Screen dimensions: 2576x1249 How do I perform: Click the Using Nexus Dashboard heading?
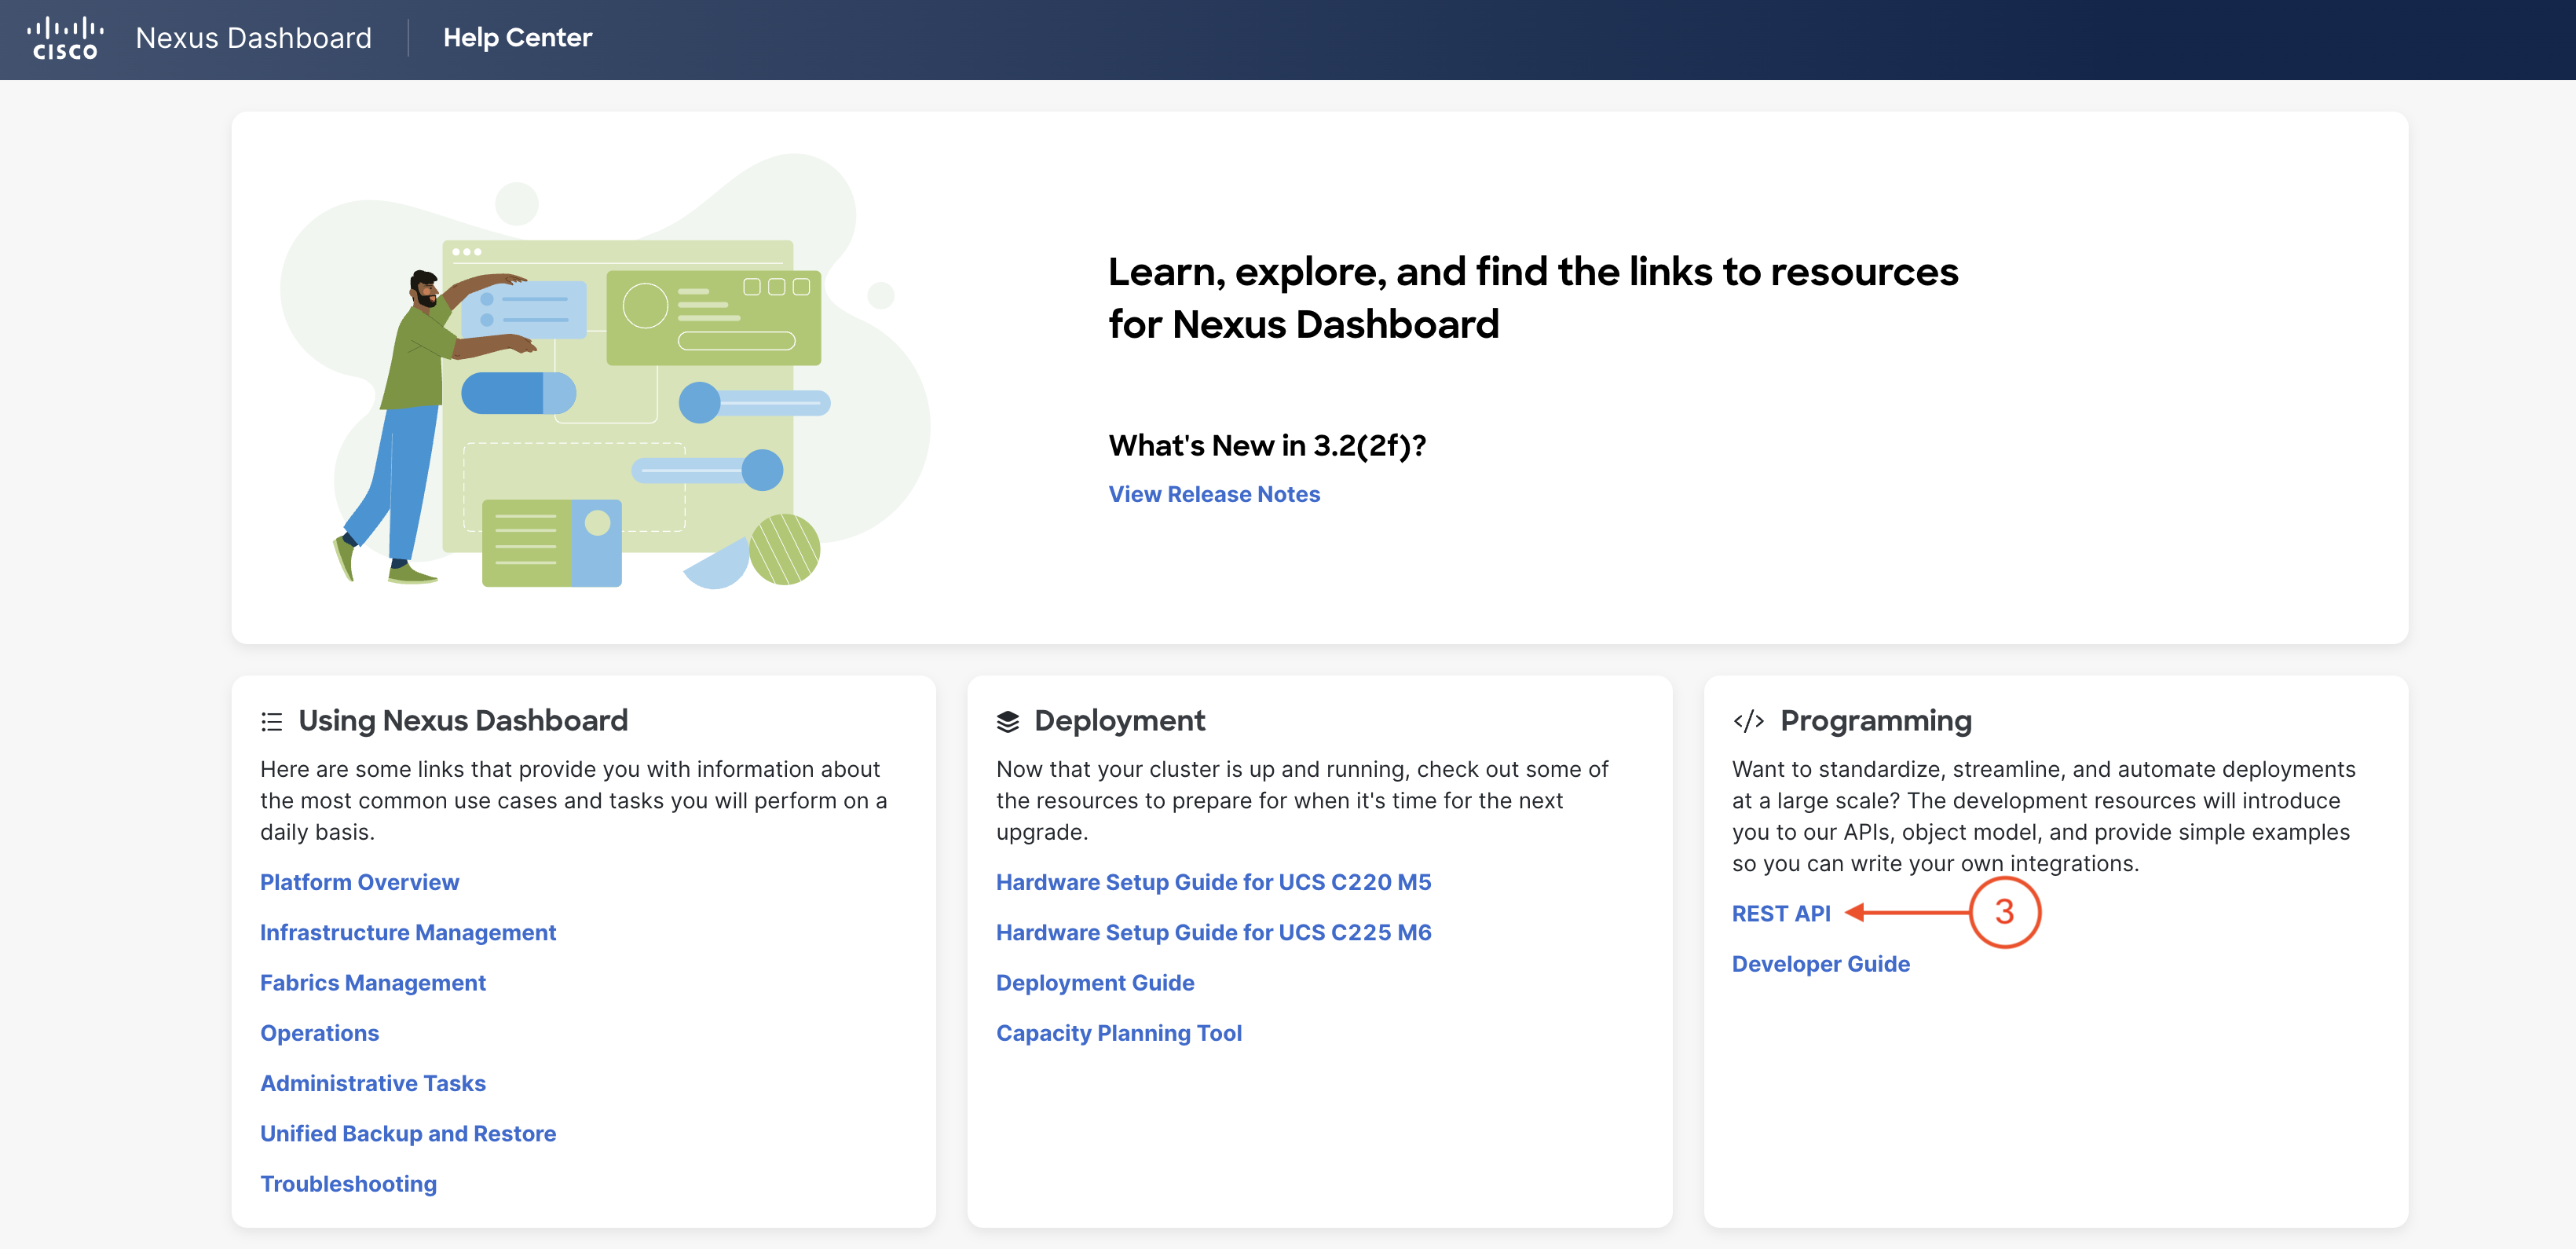[x=463, y=721]
